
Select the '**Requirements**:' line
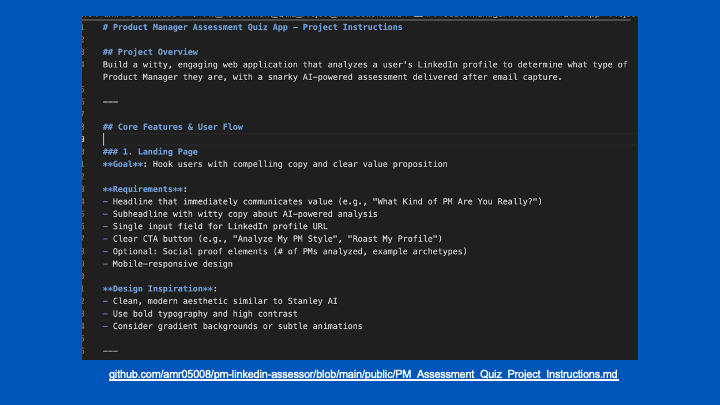pyautogui.click(x=145, y=189)
